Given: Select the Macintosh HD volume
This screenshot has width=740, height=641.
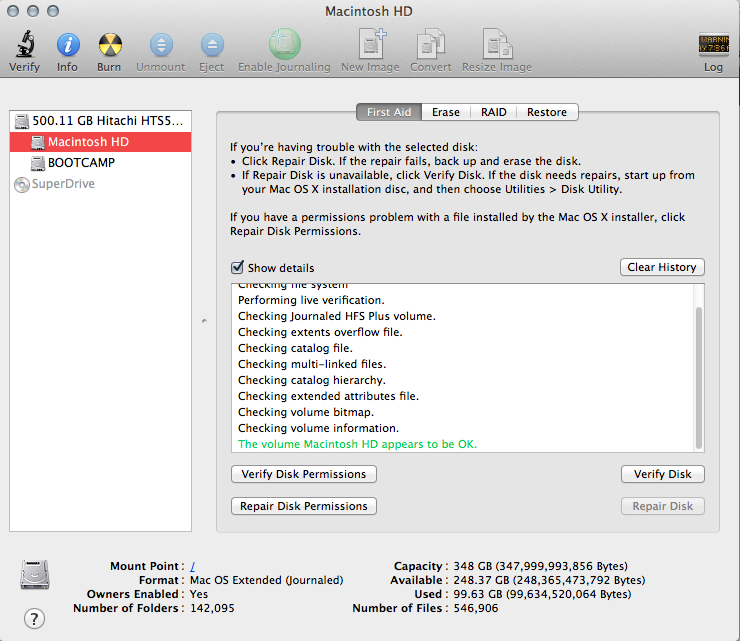Looking at the screenshot, I should coord(100,142).
